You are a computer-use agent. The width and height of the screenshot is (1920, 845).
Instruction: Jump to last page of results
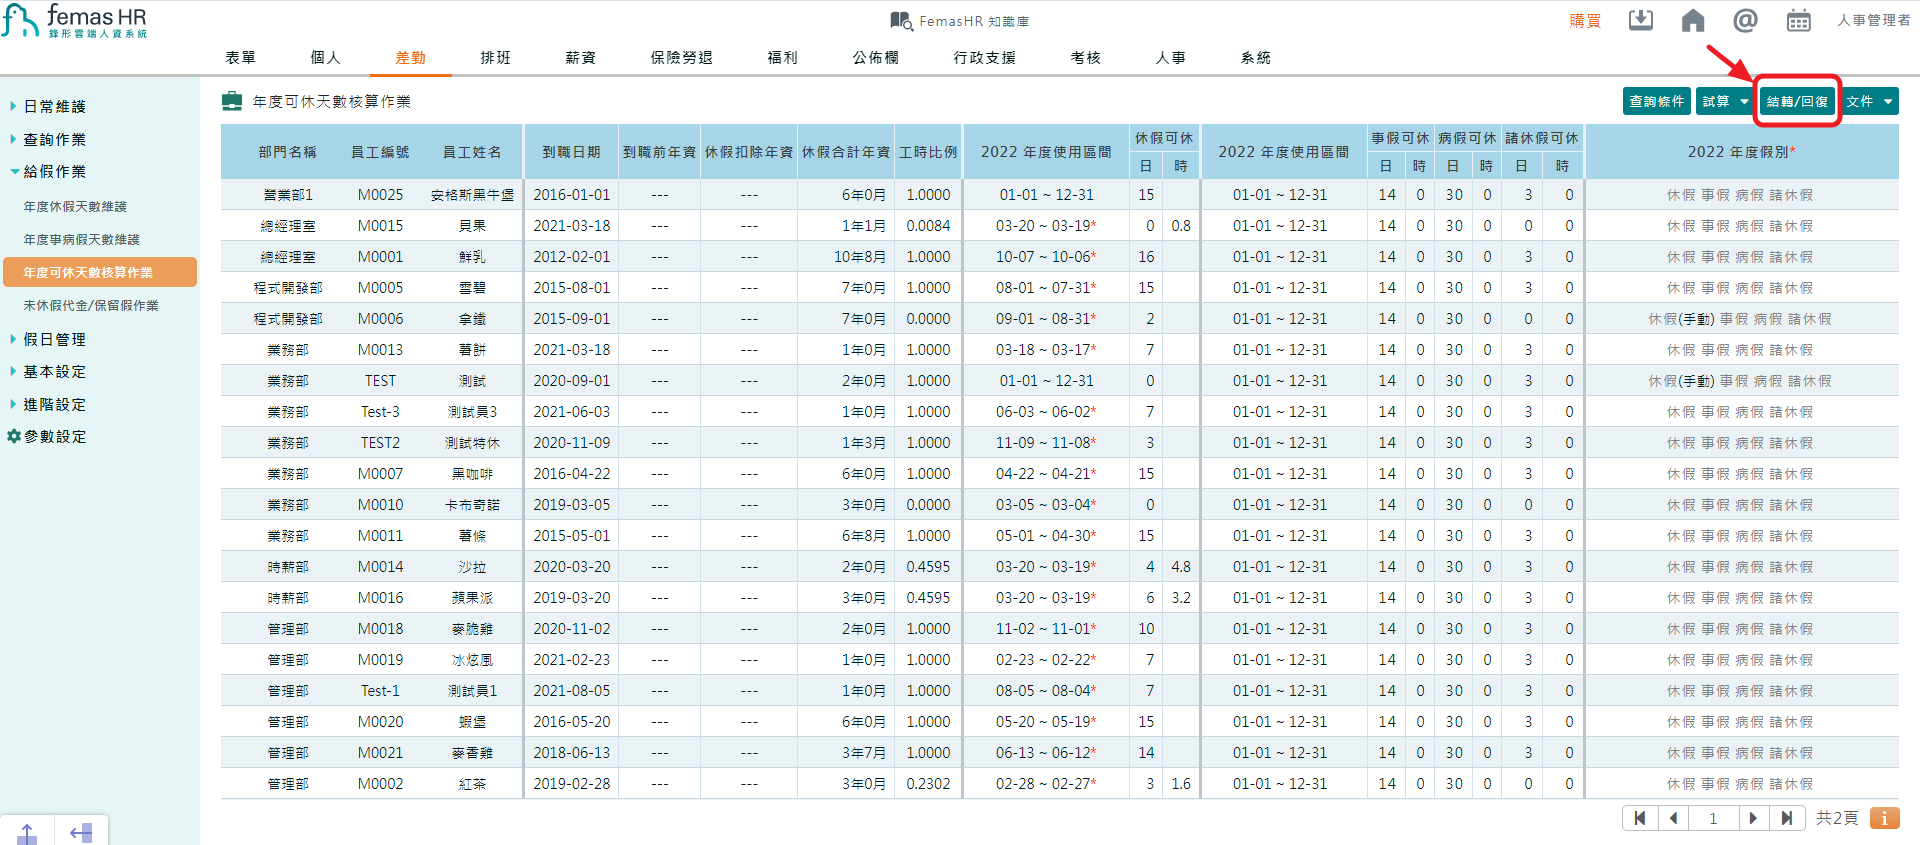click(1787, 818)
